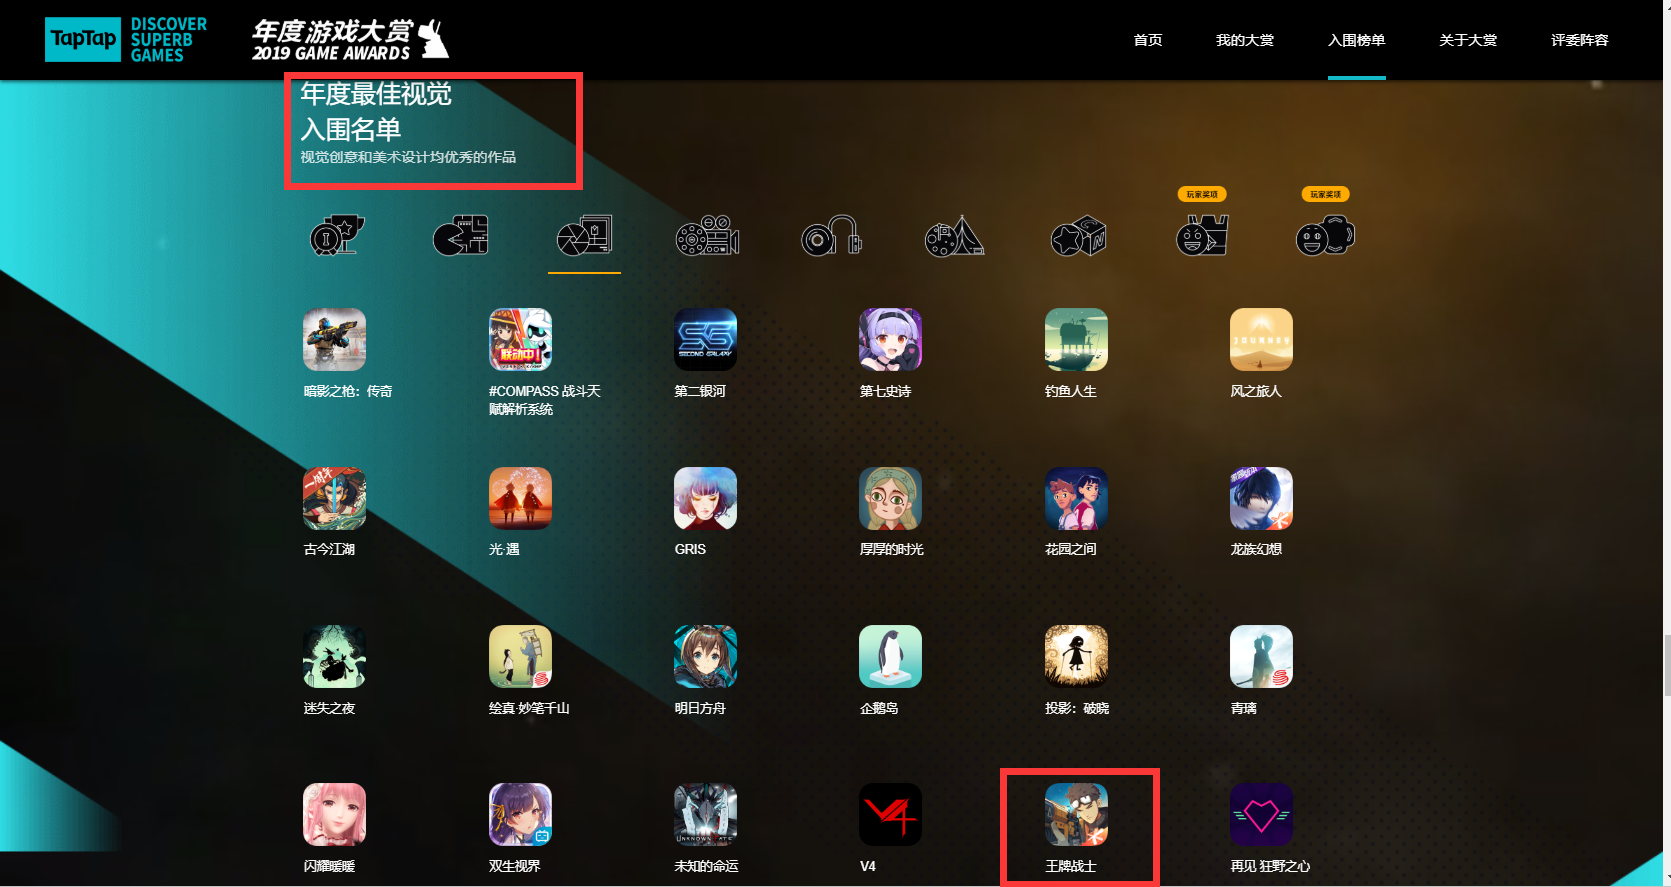Open the V4 game icon
Viewport: 1671px width, 887px height.
coord(890,815)
